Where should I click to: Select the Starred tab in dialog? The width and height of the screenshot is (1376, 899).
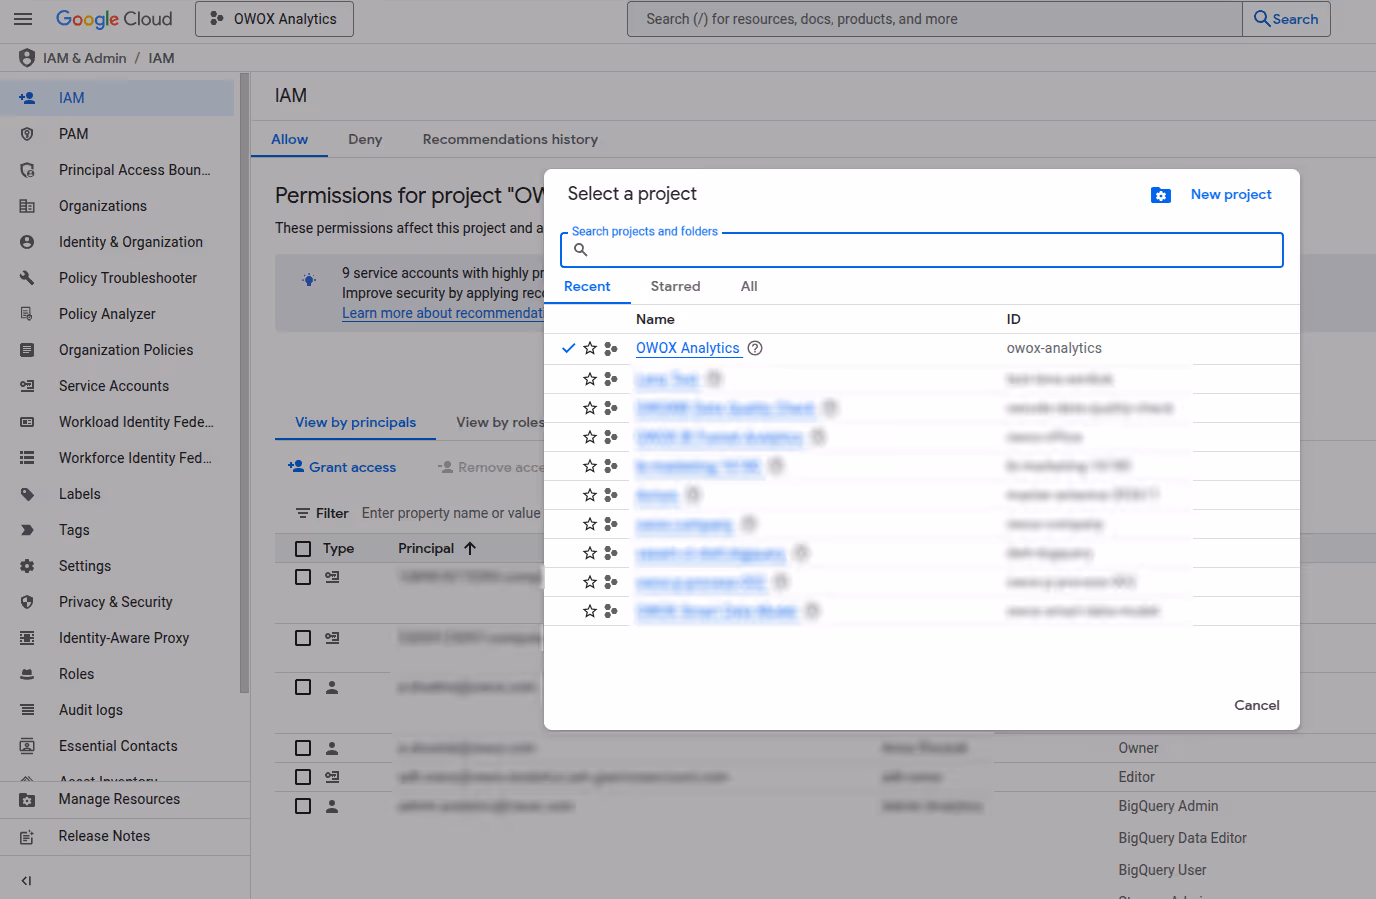coord(675,287)
